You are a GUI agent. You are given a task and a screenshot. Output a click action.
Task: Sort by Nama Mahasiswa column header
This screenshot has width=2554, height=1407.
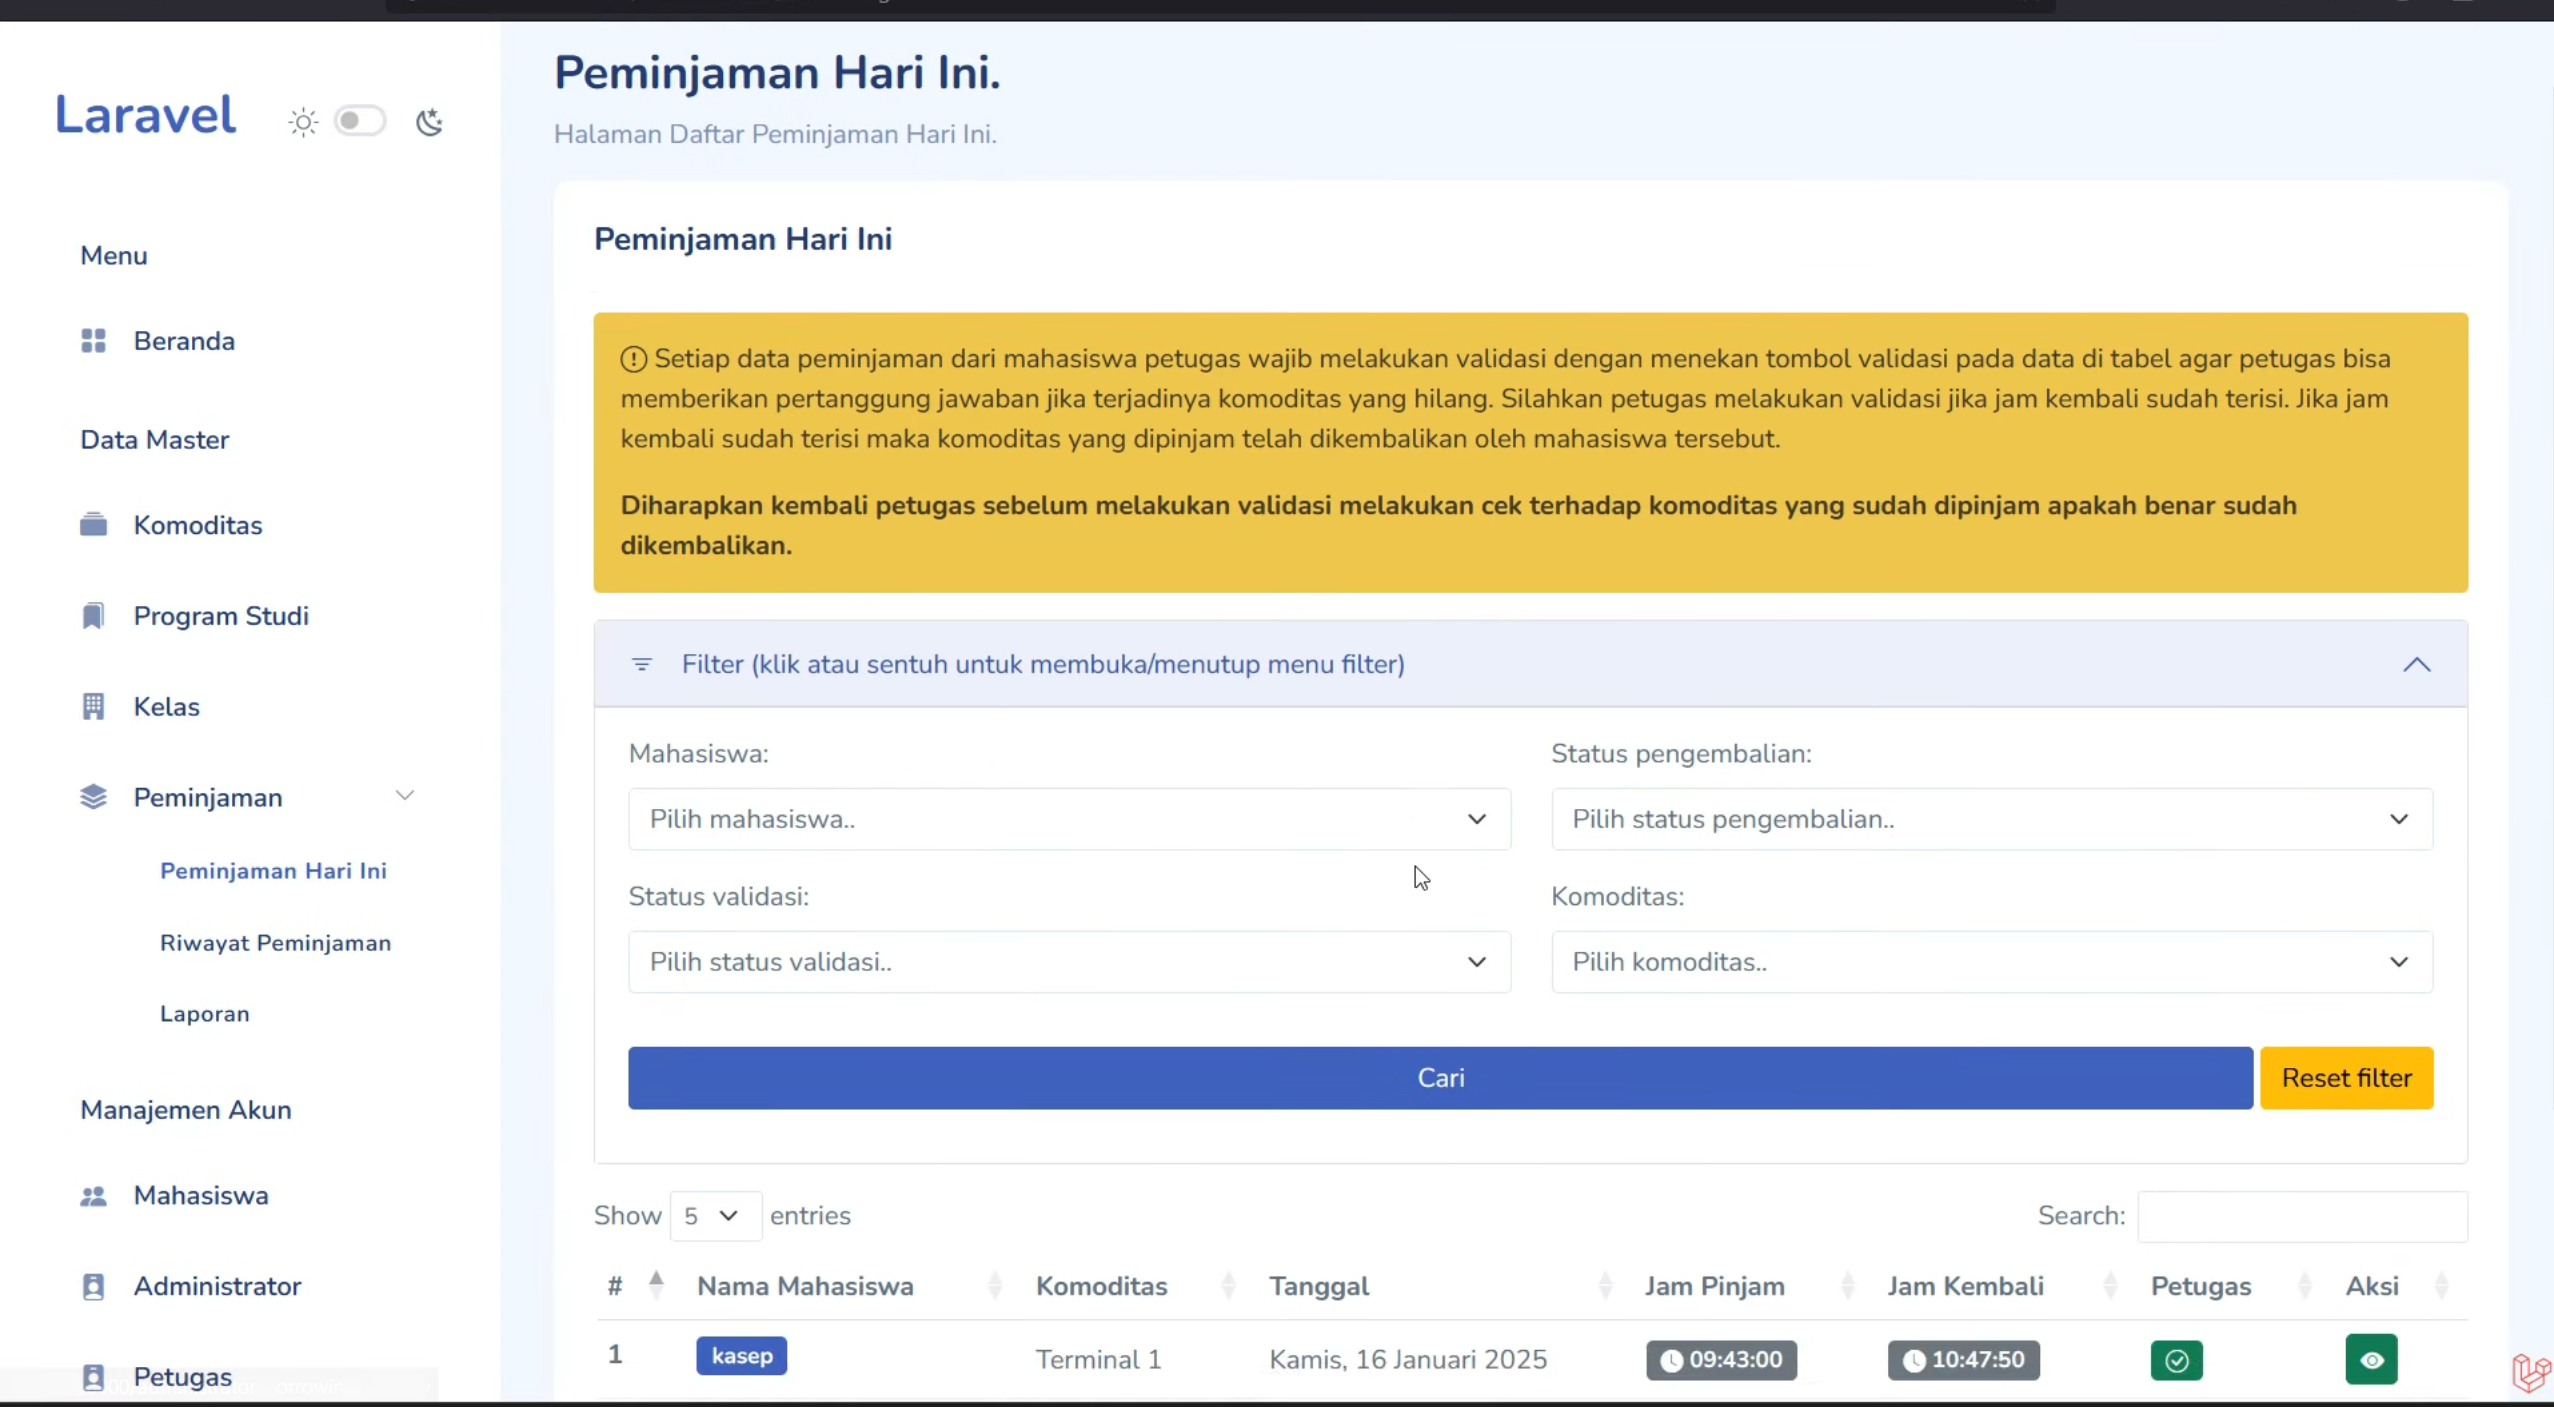(848, 1286)
